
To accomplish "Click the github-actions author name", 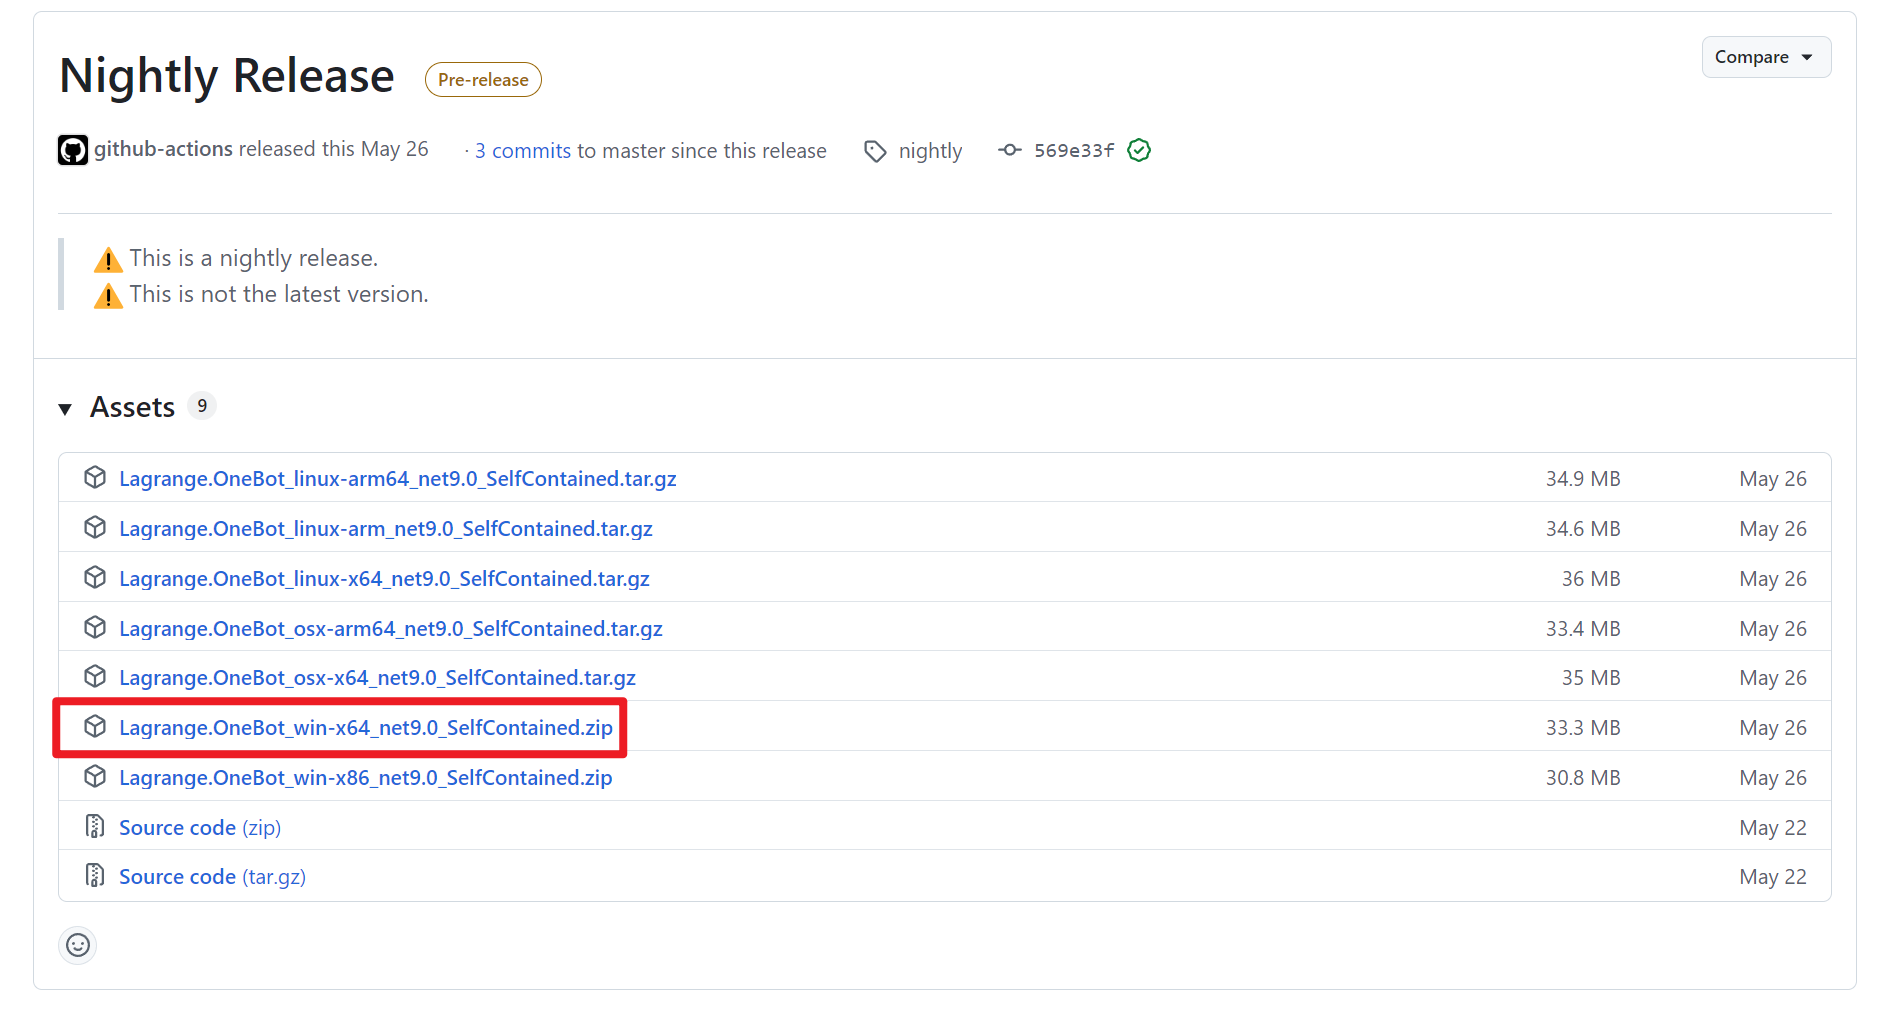I will (163, 149).
